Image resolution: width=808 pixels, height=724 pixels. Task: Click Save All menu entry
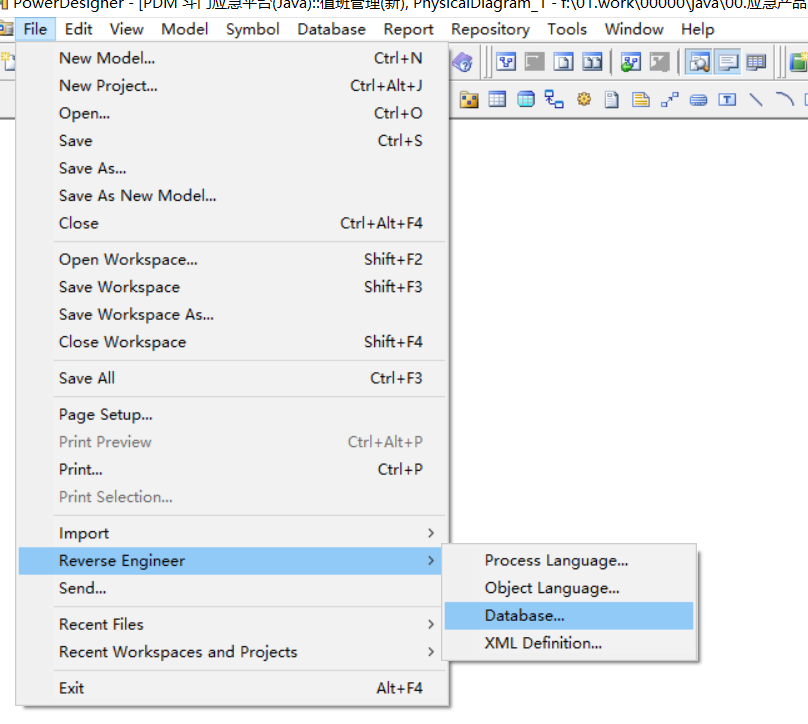click(232, 378)
